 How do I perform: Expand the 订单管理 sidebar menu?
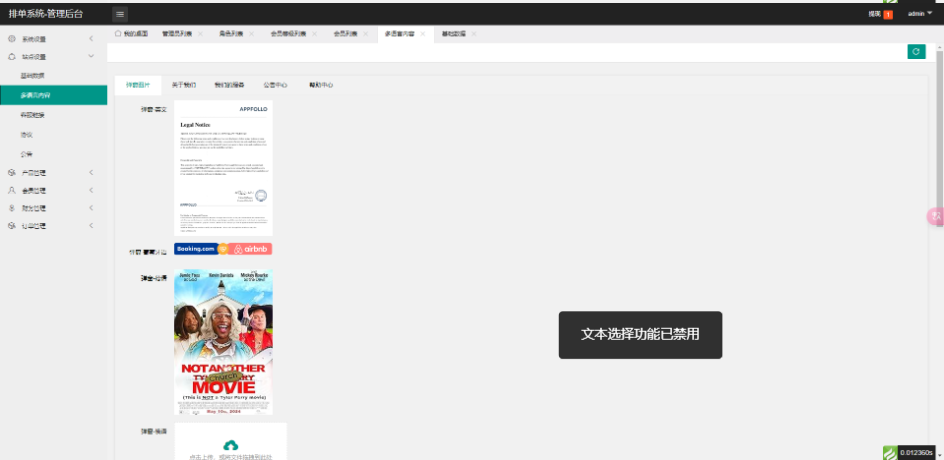tap(91, 226)
